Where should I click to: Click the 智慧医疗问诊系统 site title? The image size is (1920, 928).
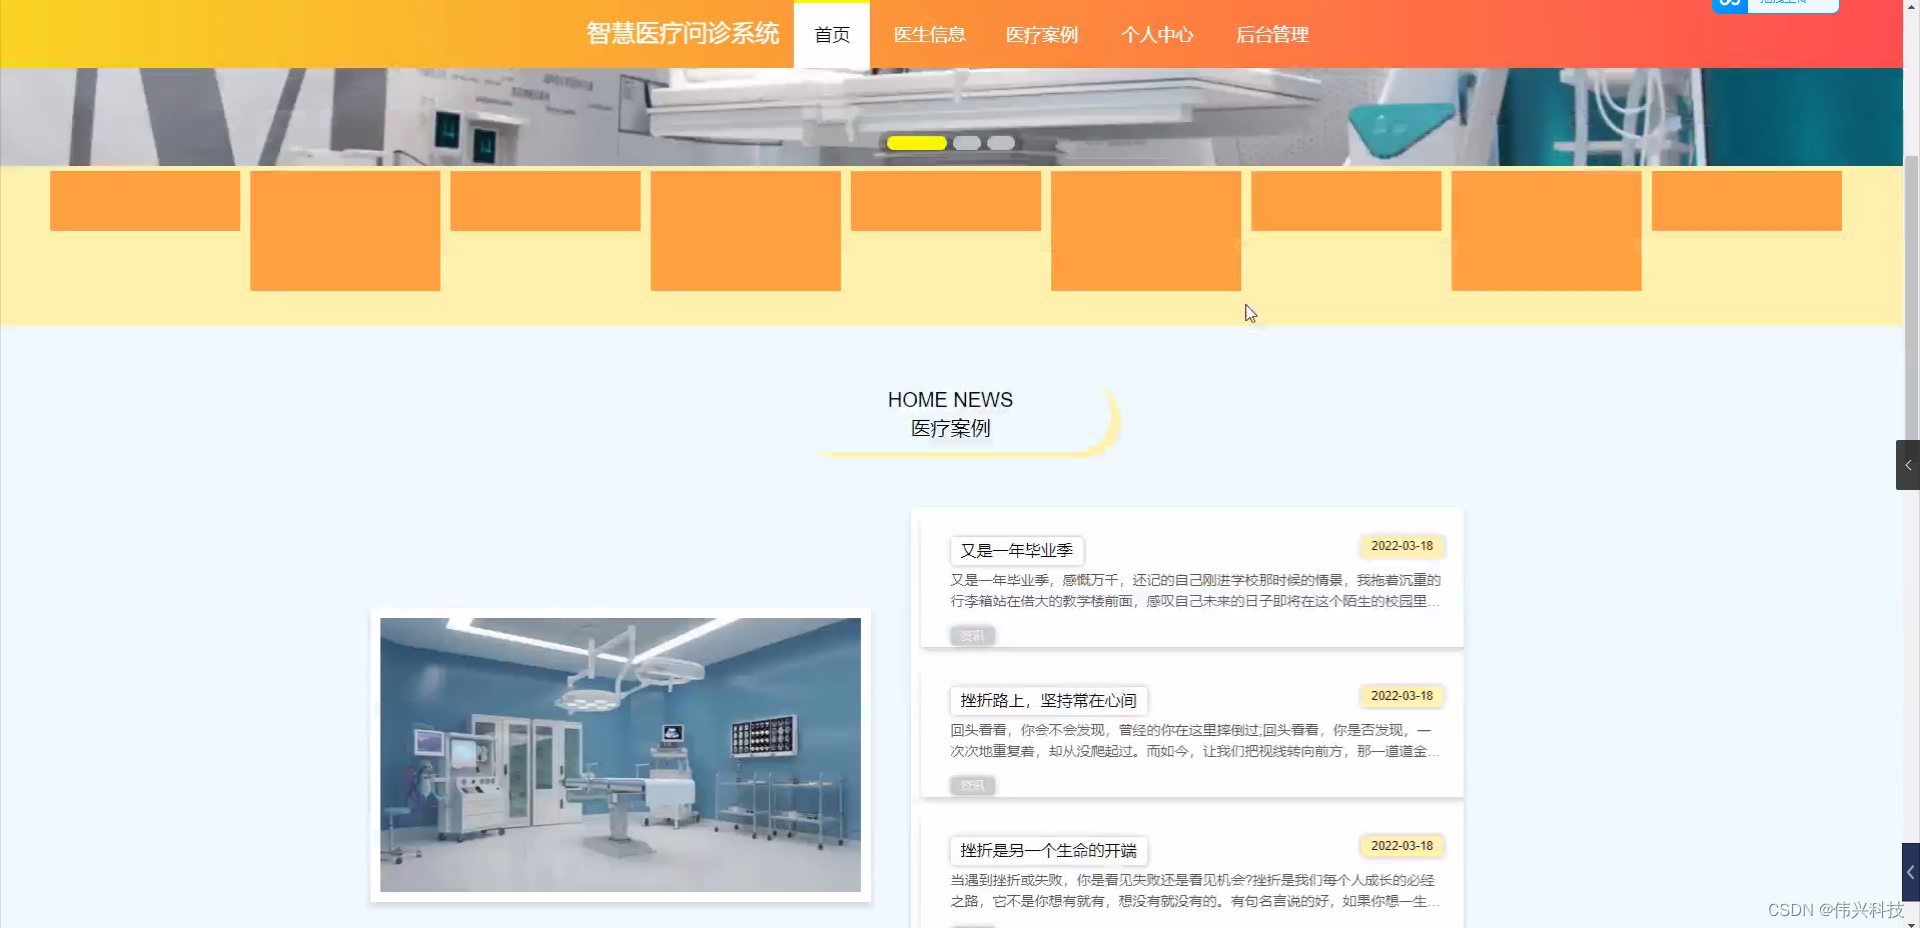[x=683, y=33]
